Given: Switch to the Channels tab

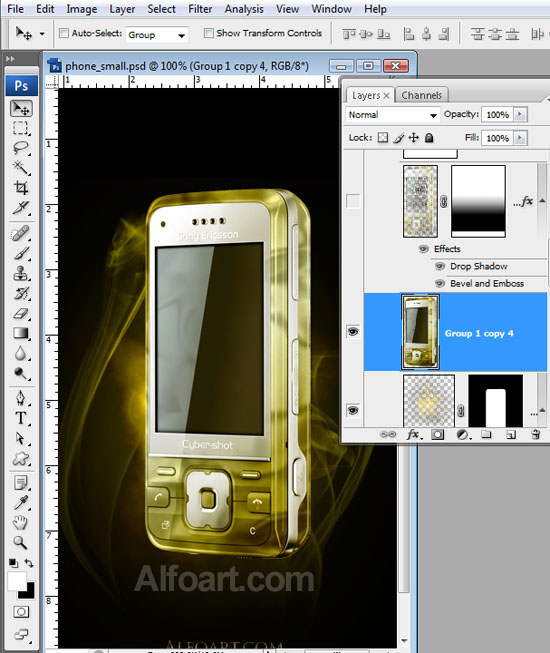Looking at the screenshot, I should point(421,95).
